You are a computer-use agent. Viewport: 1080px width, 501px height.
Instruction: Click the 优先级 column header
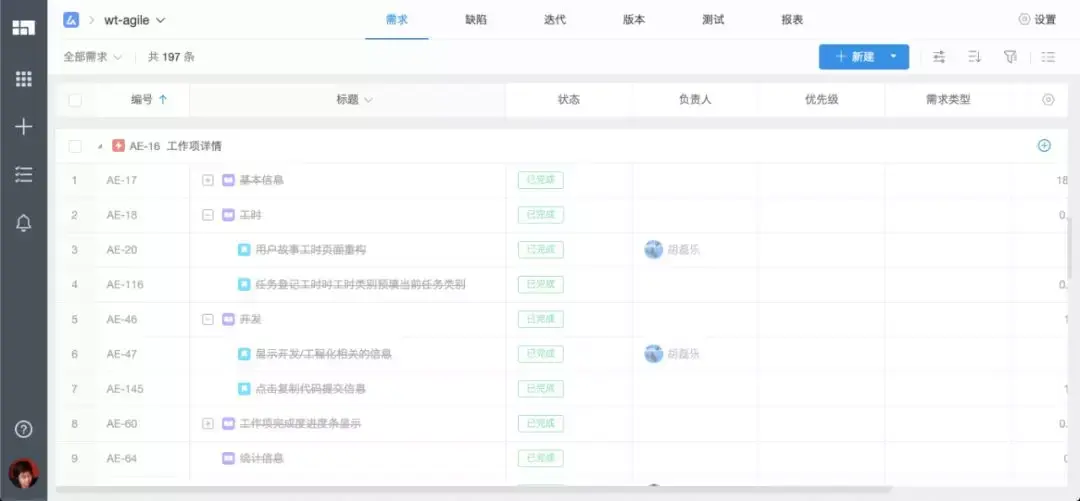(822, 100)
